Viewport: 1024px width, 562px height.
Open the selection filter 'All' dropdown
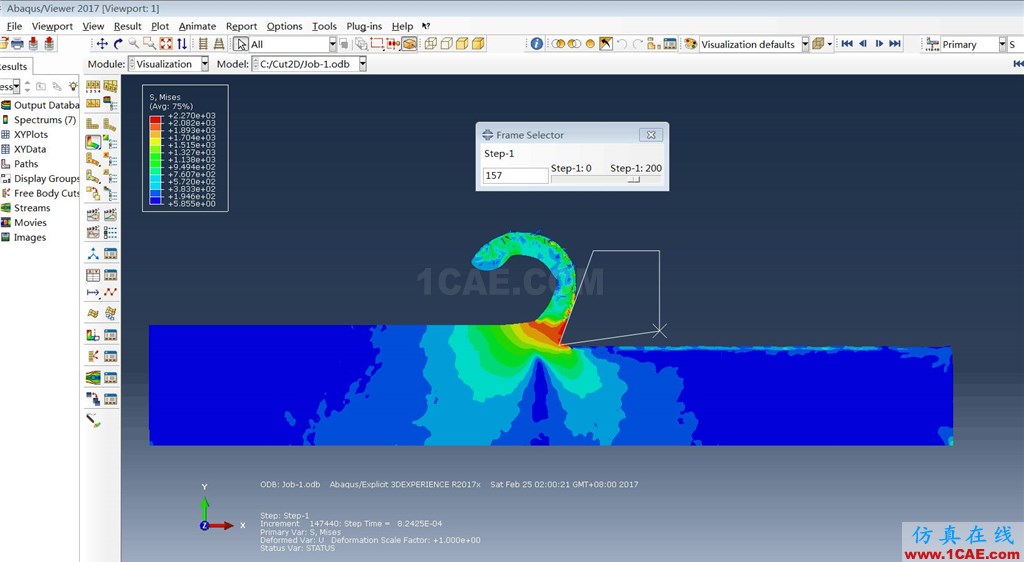(x=332, y=44)
